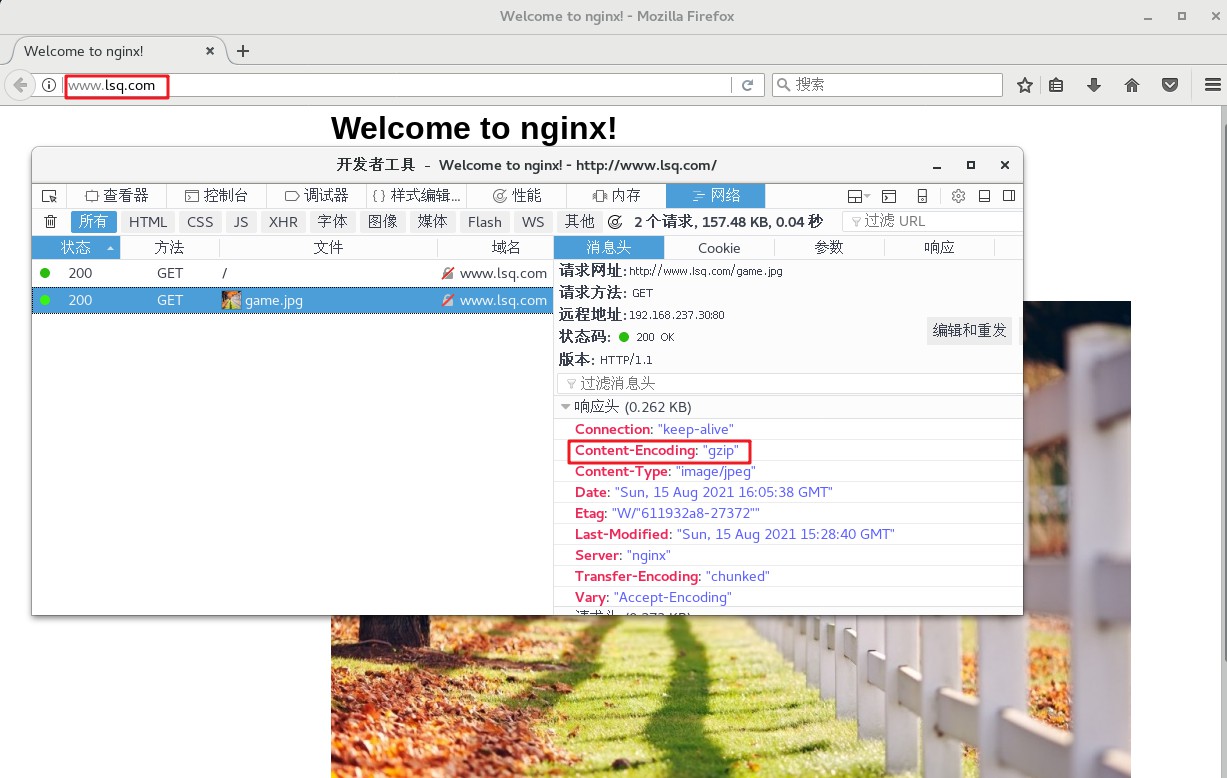The image size is (1227, 778).
Task: Select the 网络 network tab
Action: click(716, 196)
